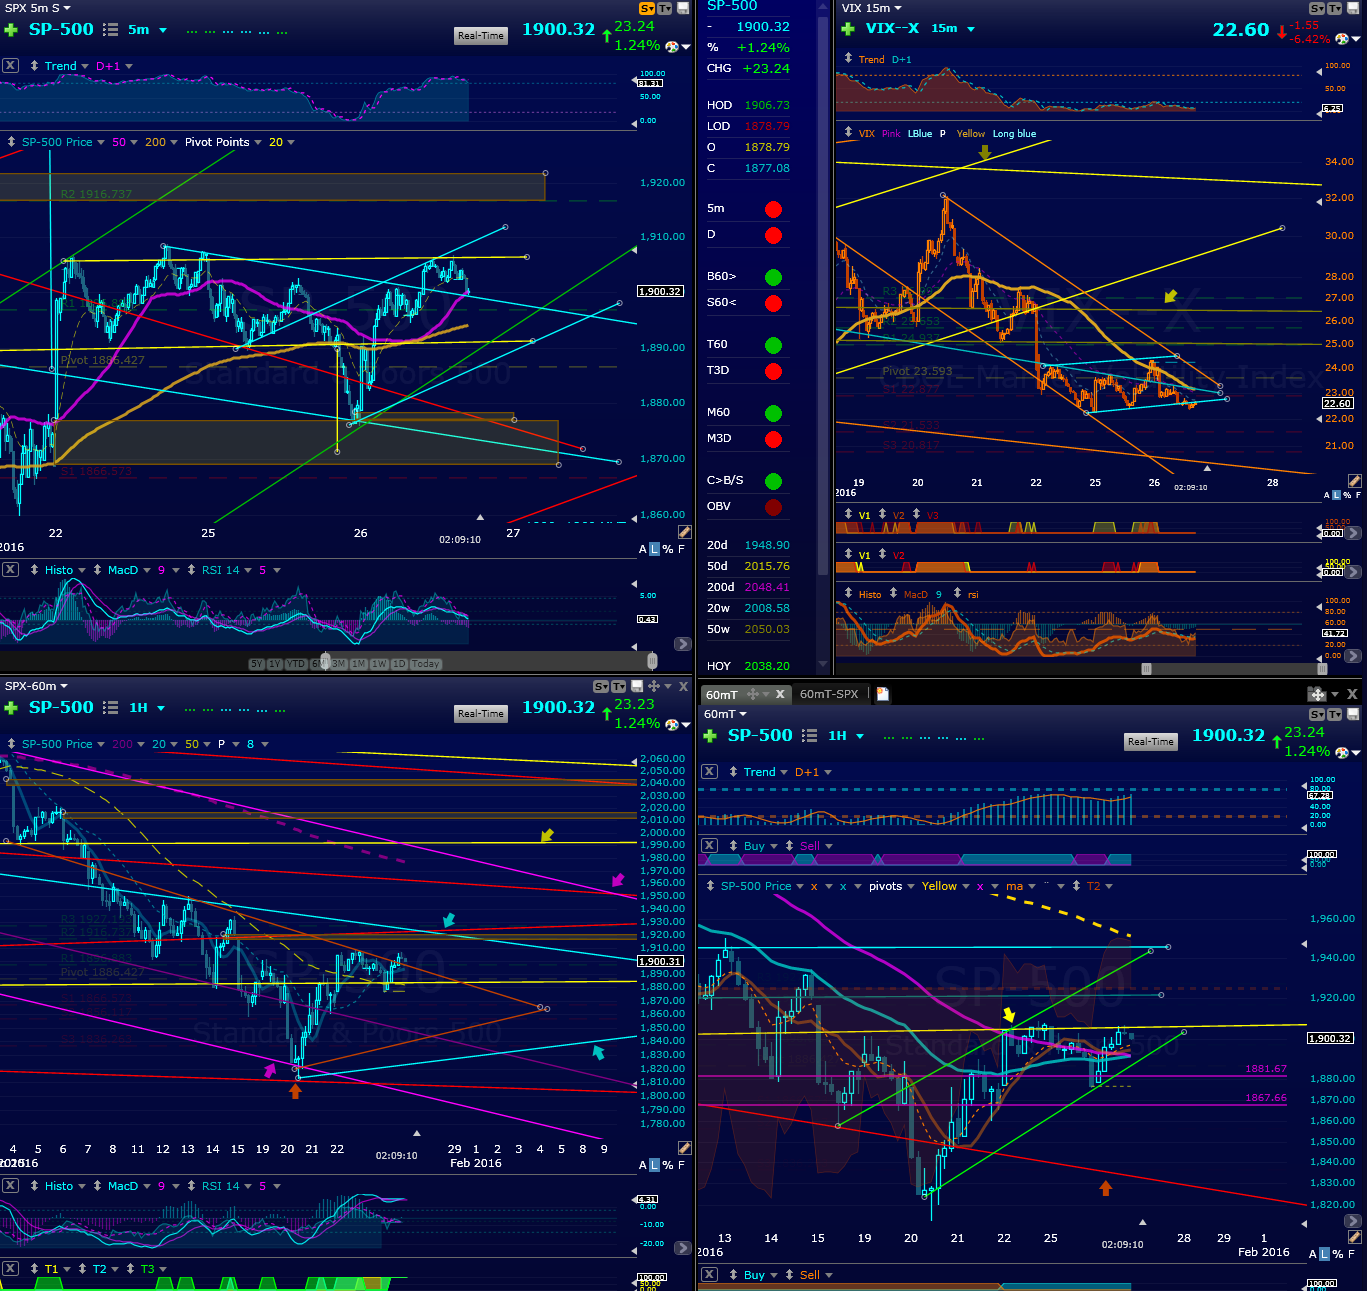Switch to the 60mT-SPX tab
The image size is (1367, 1291).
(x=829, y=694)
